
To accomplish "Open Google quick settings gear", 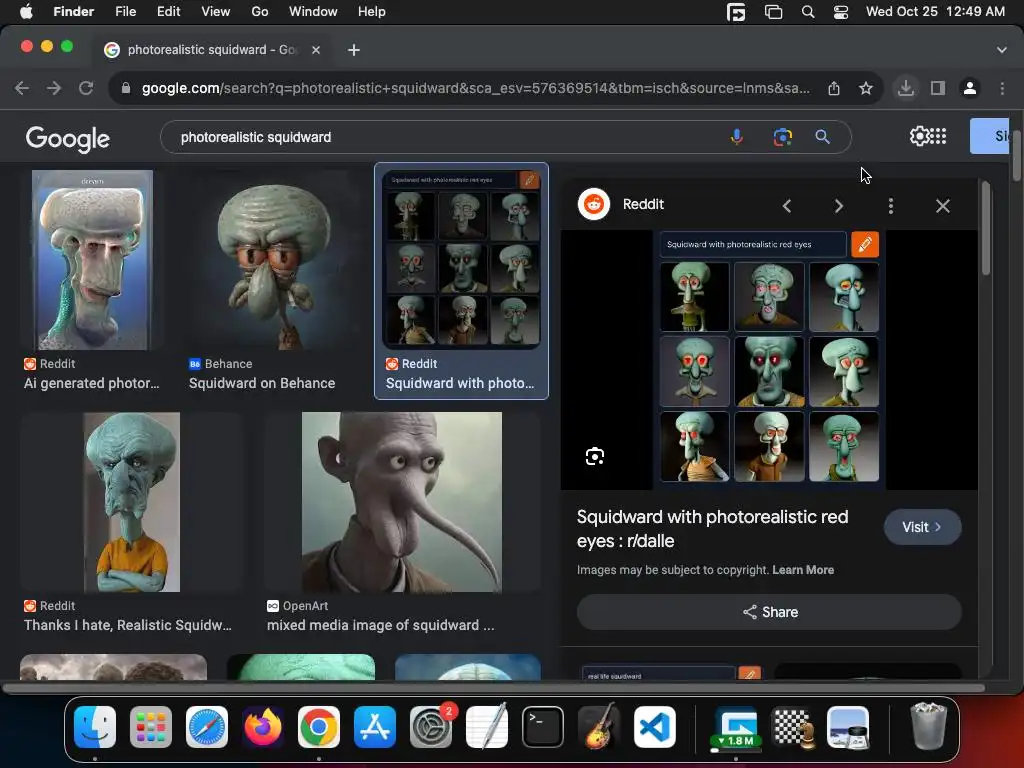I will (919, 136).
